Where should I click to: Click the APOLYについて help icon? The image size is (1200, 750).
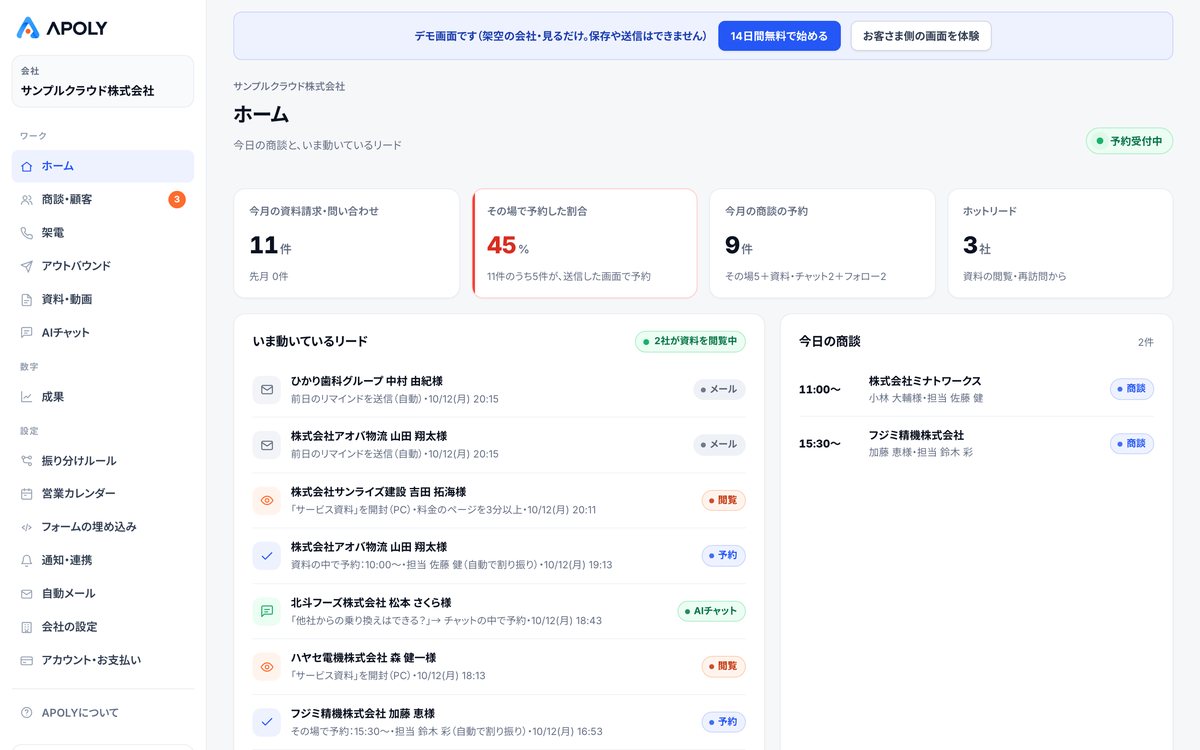27,713
